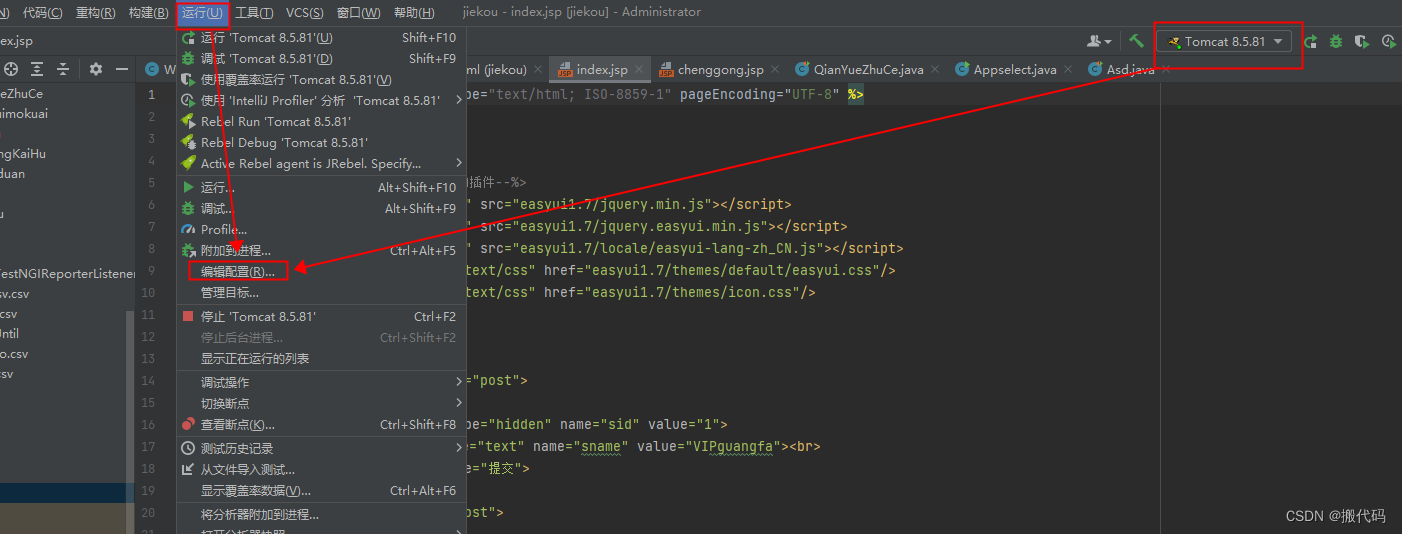
Task: Click the Run with Coverage toolbar icon
Action: pyautogui.click(x=1361, y=41)
